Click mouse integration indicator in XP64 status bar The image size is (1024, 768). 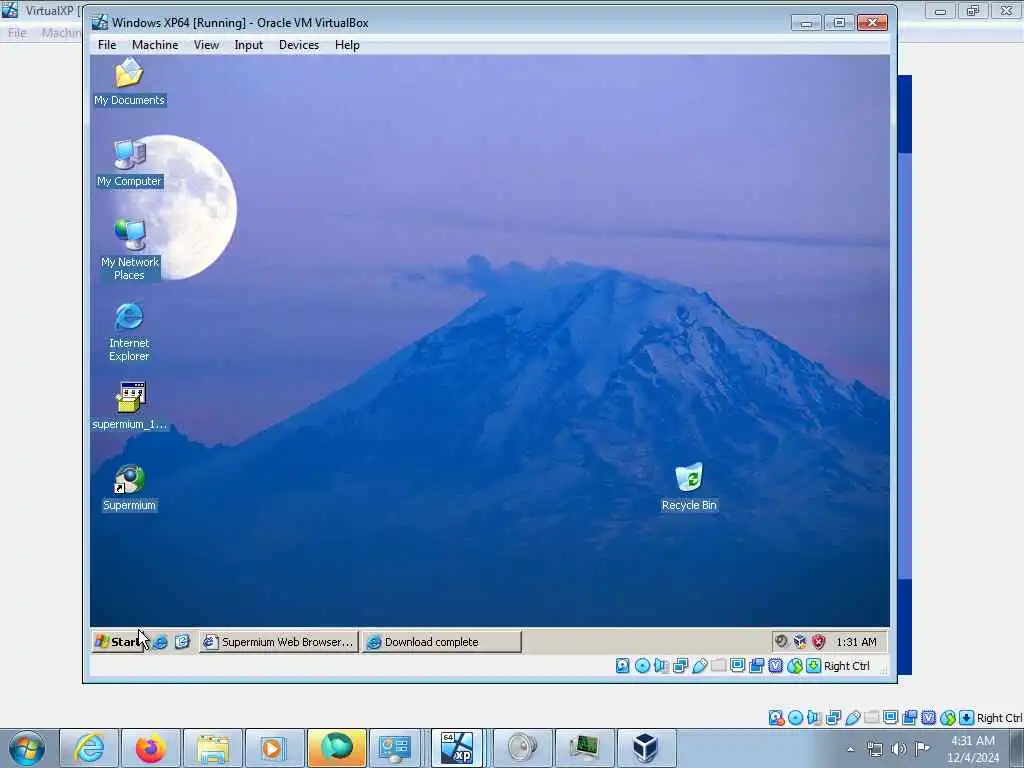point(795,665)
